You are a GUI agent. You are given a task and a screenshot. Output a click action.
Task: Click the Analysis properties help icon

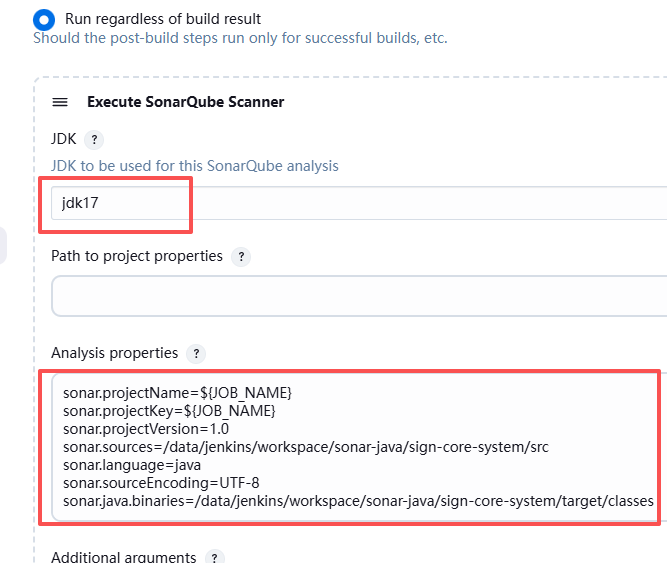tap(196, 354)
